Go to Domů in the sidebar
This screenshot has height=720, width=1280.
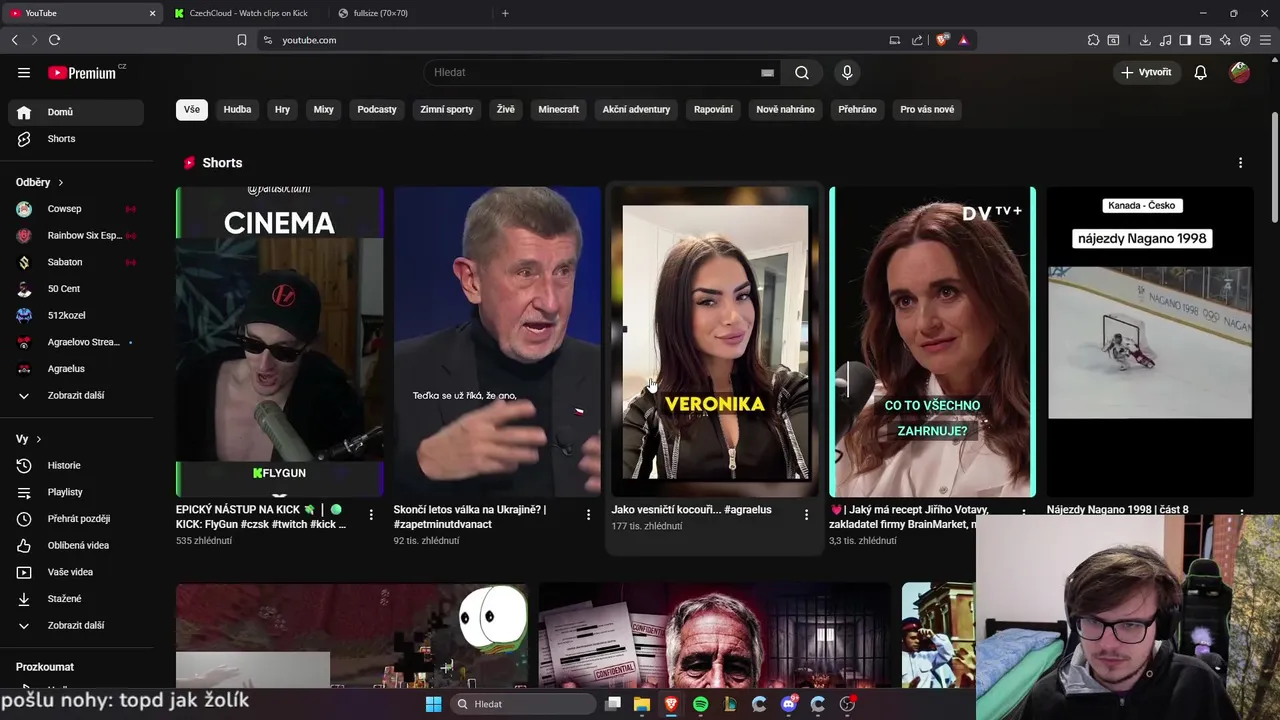(76, 112)
